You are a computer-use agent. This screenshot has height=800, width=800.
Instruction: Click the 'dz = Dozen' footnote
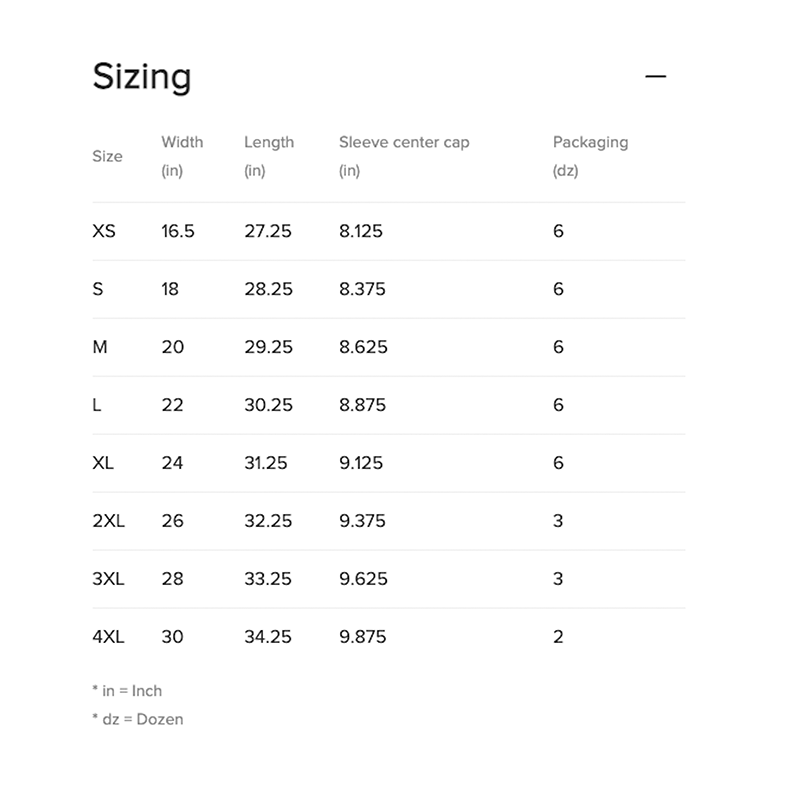(138, 719)
